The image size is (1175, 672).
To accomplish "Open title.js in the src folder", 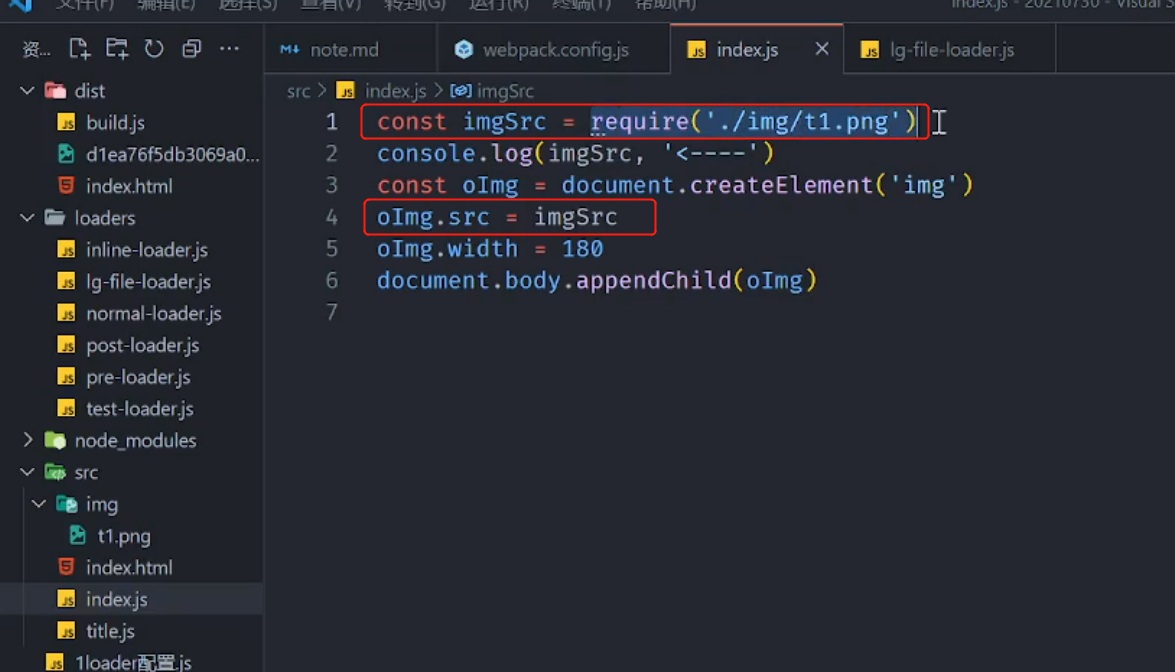I will 110,631.
